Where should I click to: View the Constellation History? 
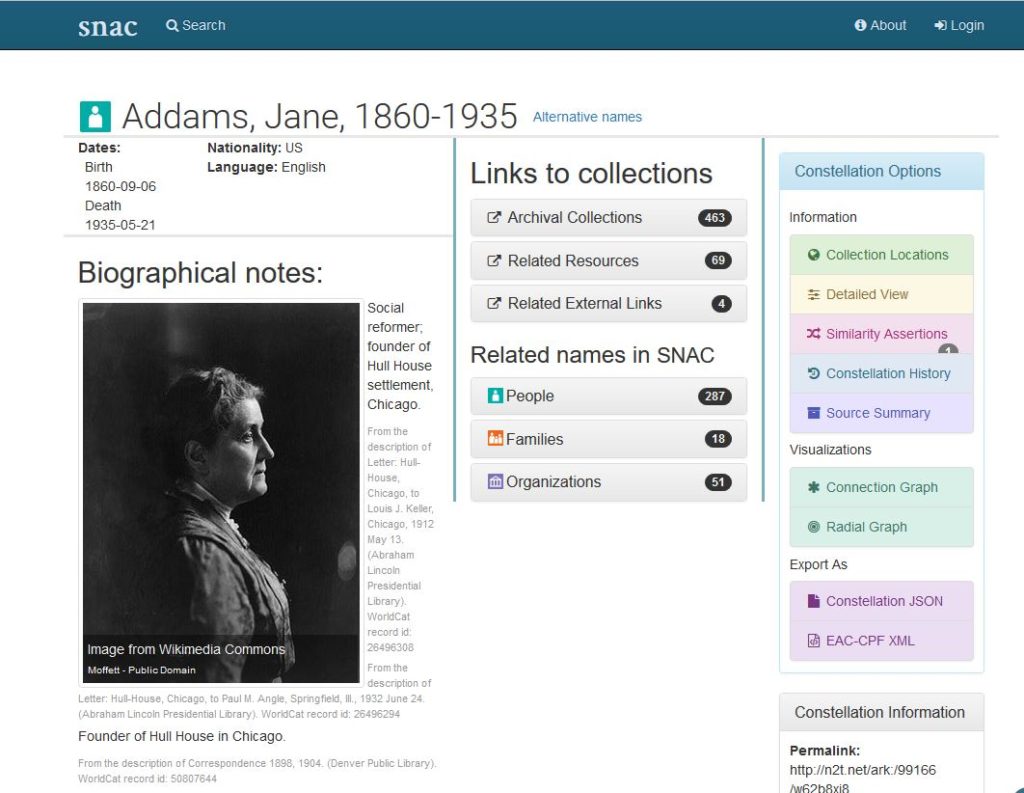pyautogui.click(x=881, y=373)
